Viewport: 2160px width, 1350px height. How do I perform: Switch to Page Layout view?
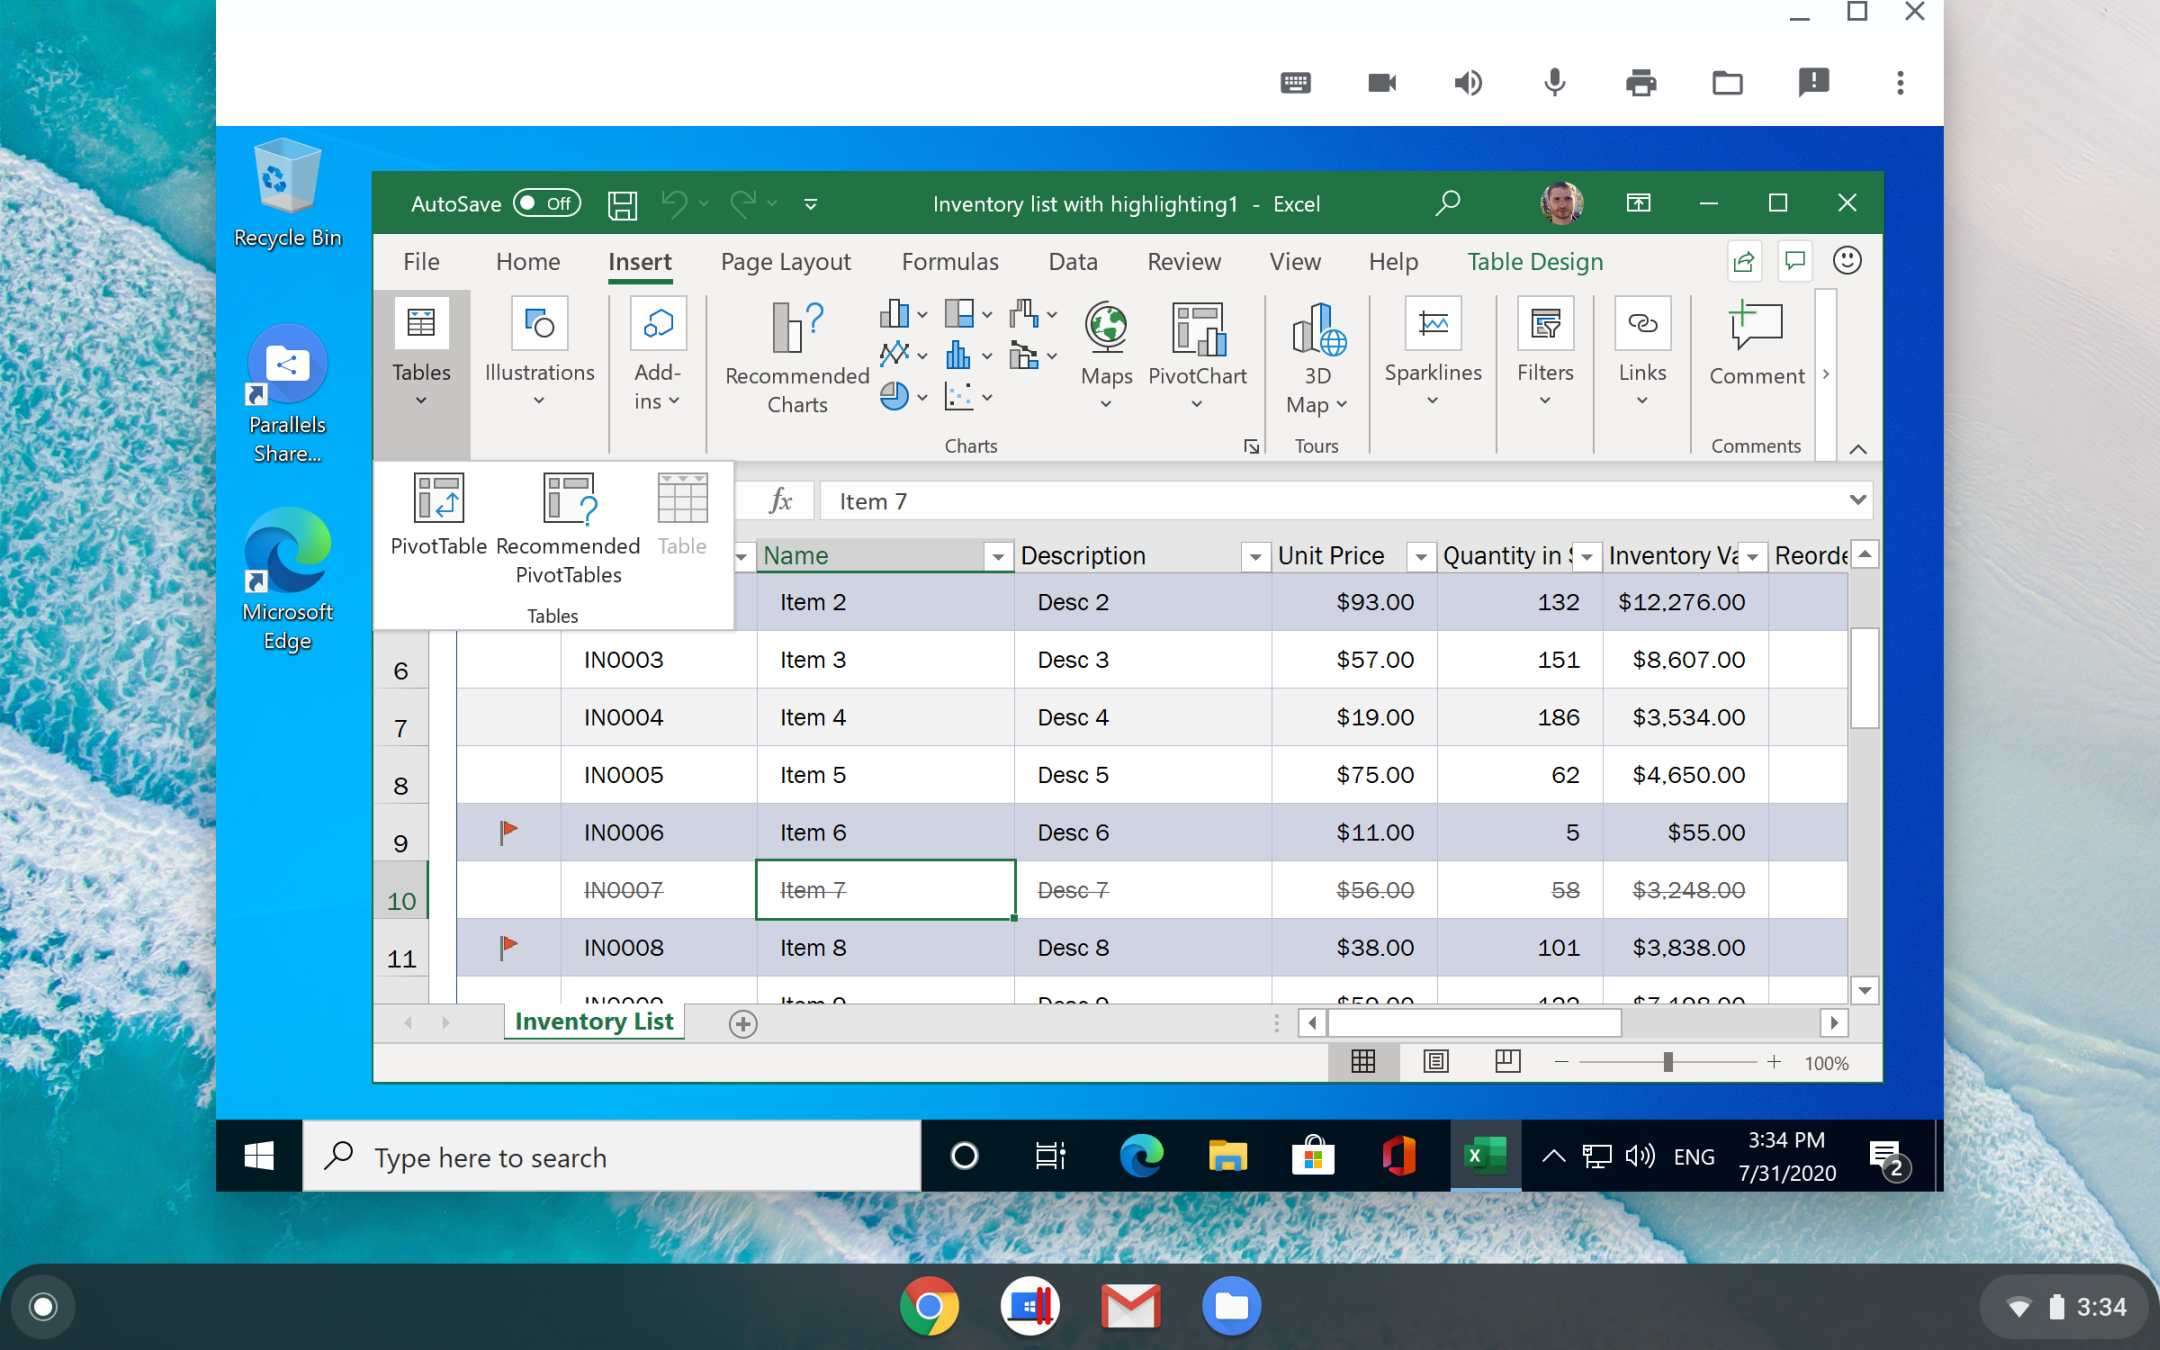coord(1435,1062)
